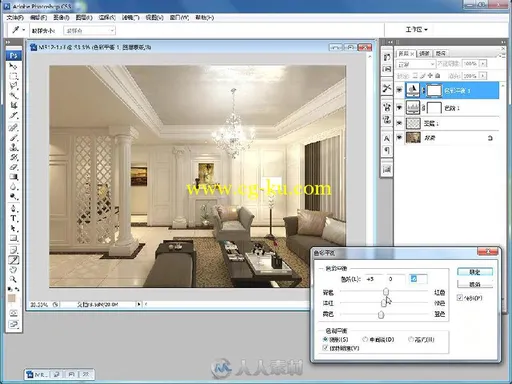Select the Zoom tool

13,279
